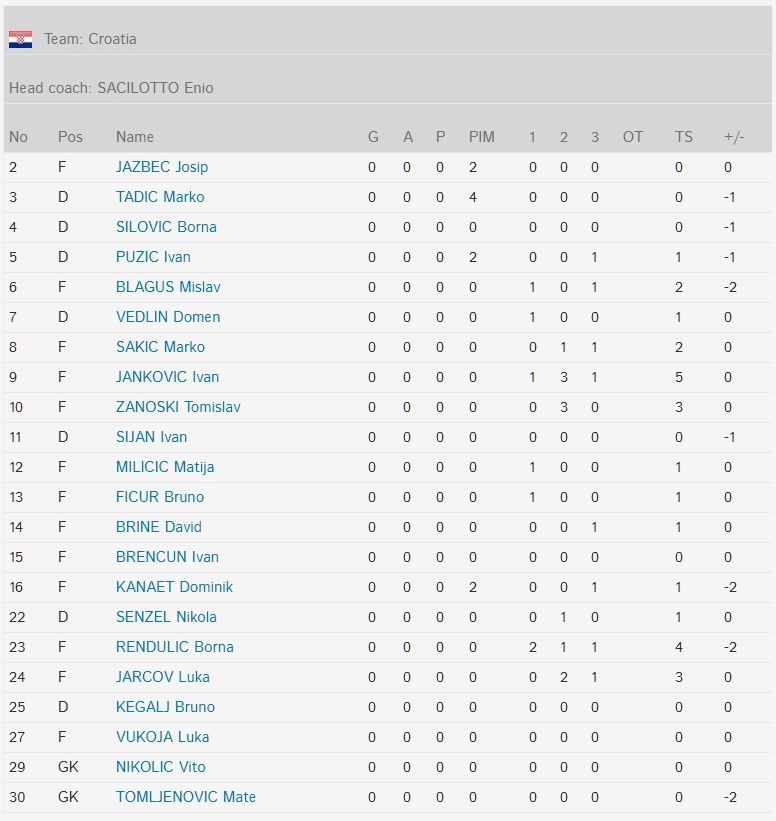Viewport: 776px width, 821px height.
Task: Click KANAET Dominik's name
Action: pos(174,587)
